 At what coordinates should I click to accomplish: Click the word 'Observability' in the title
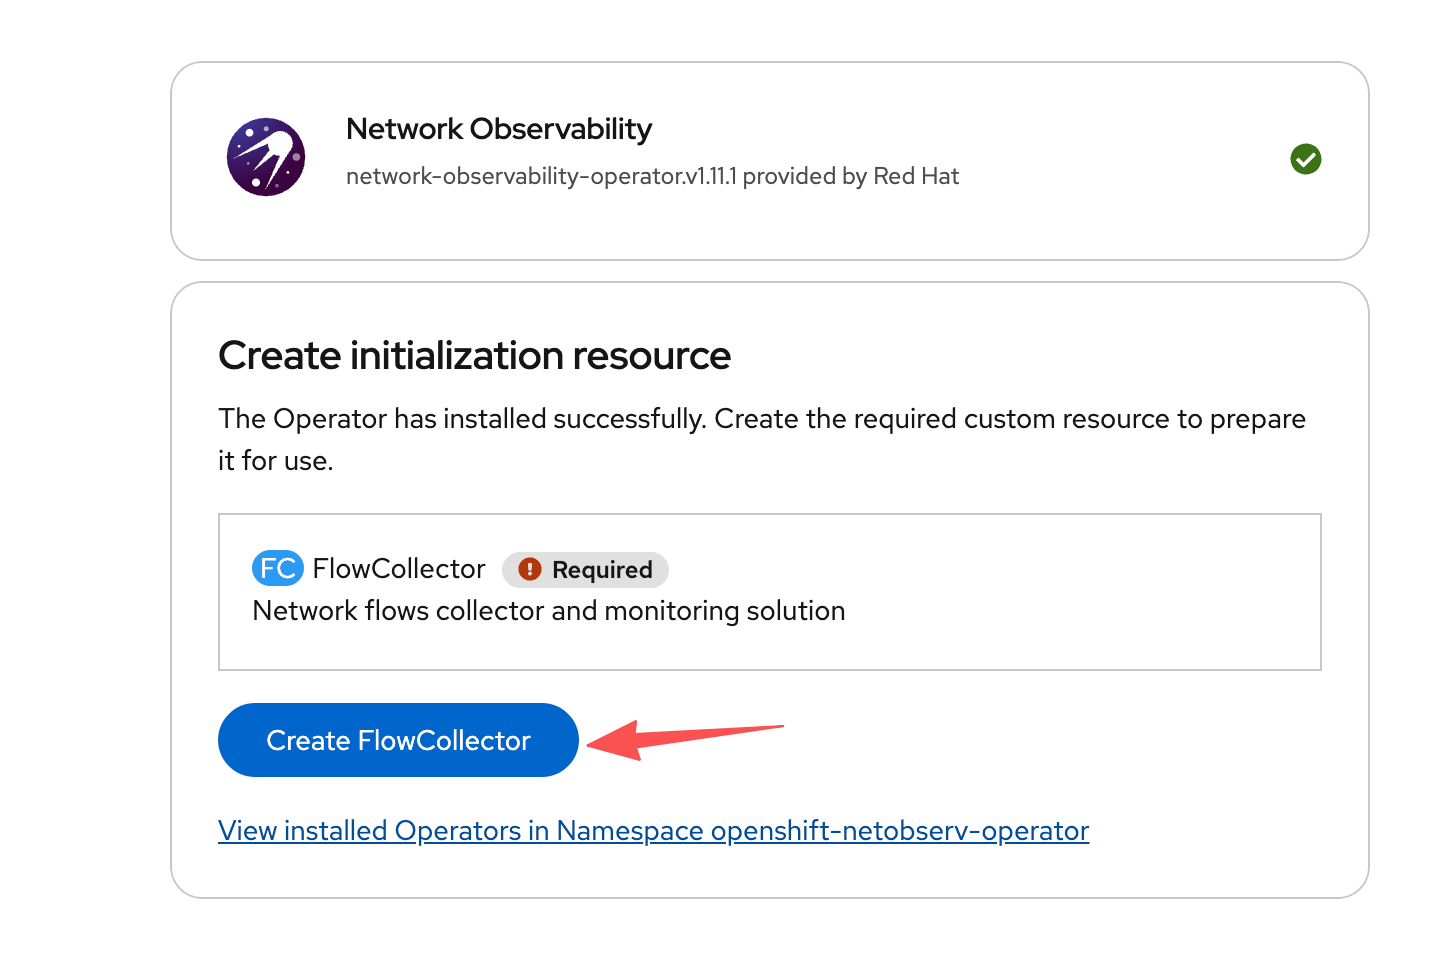(560, 129)
